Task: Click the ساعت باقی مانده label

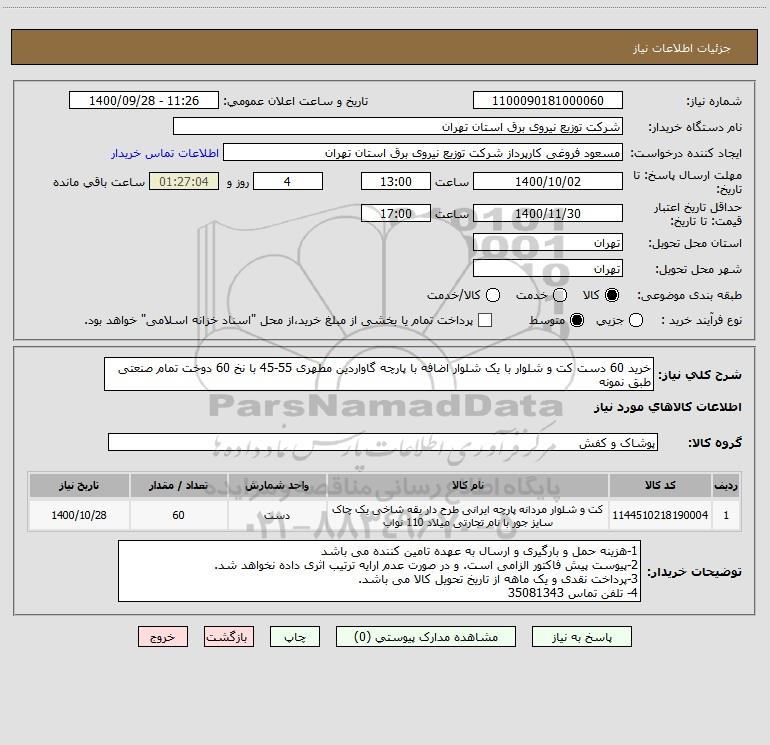Action: (99, 182)
